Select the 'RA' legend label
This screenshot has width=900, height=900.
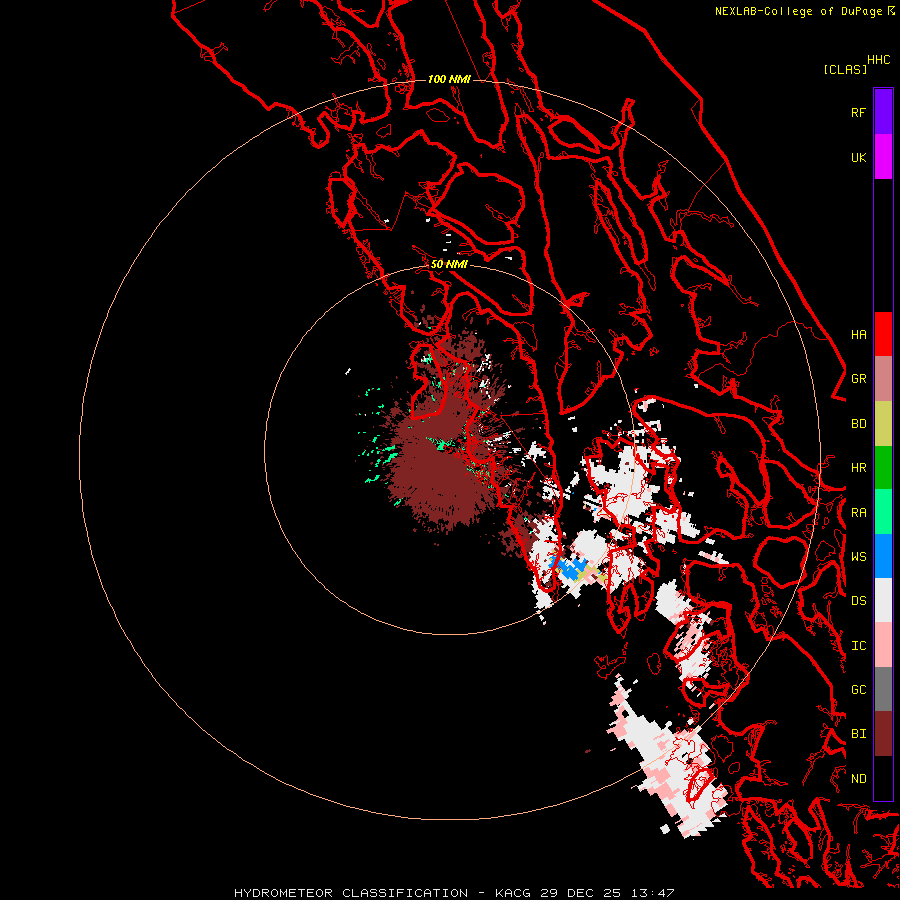pyautogui.click(x=858, y=512)
